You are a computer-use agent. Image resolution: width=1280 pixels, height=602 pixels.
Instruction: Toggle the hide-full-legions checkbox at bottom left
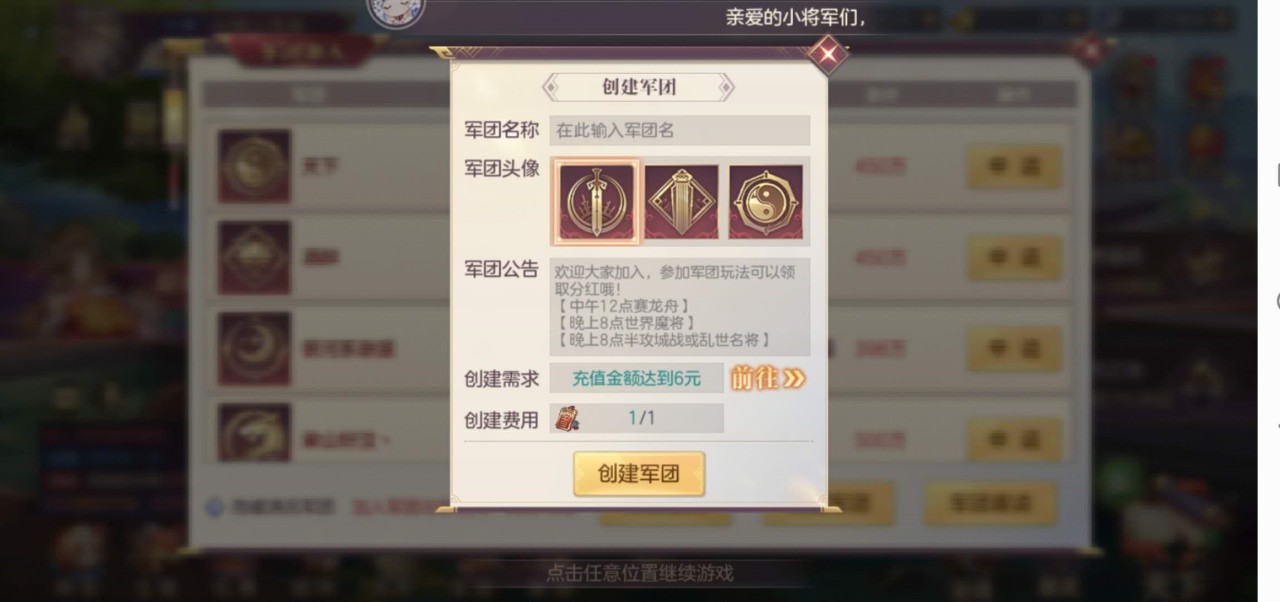pyautogui.click(x=215, y=507)
